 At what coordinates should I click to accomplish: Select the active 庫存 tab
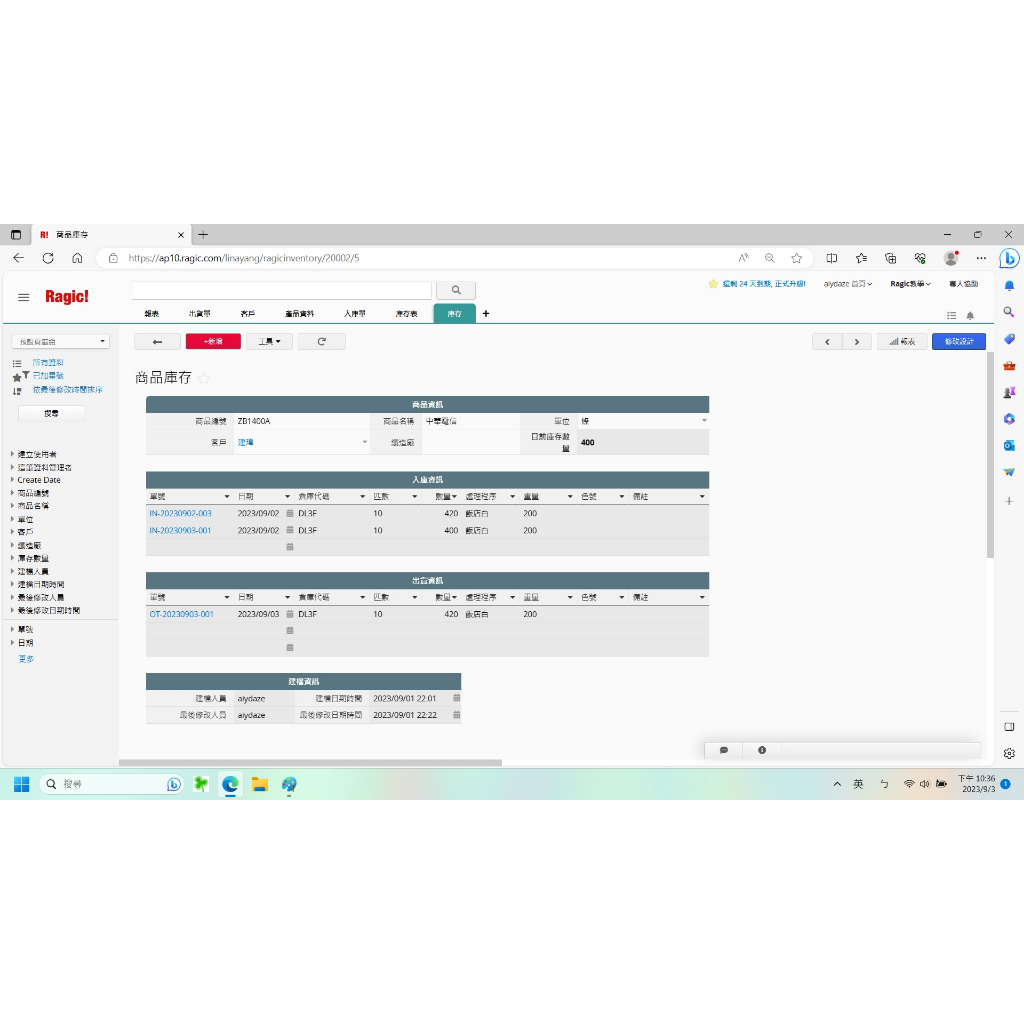(455, 314)
